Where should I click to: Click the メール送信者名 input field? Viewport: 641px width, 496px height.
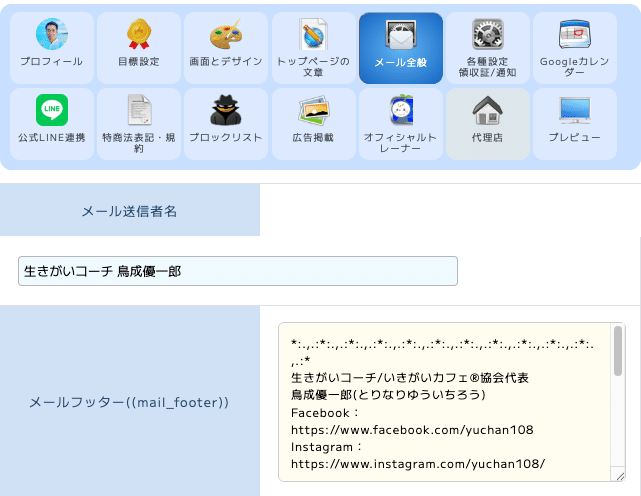click(238, 271)
